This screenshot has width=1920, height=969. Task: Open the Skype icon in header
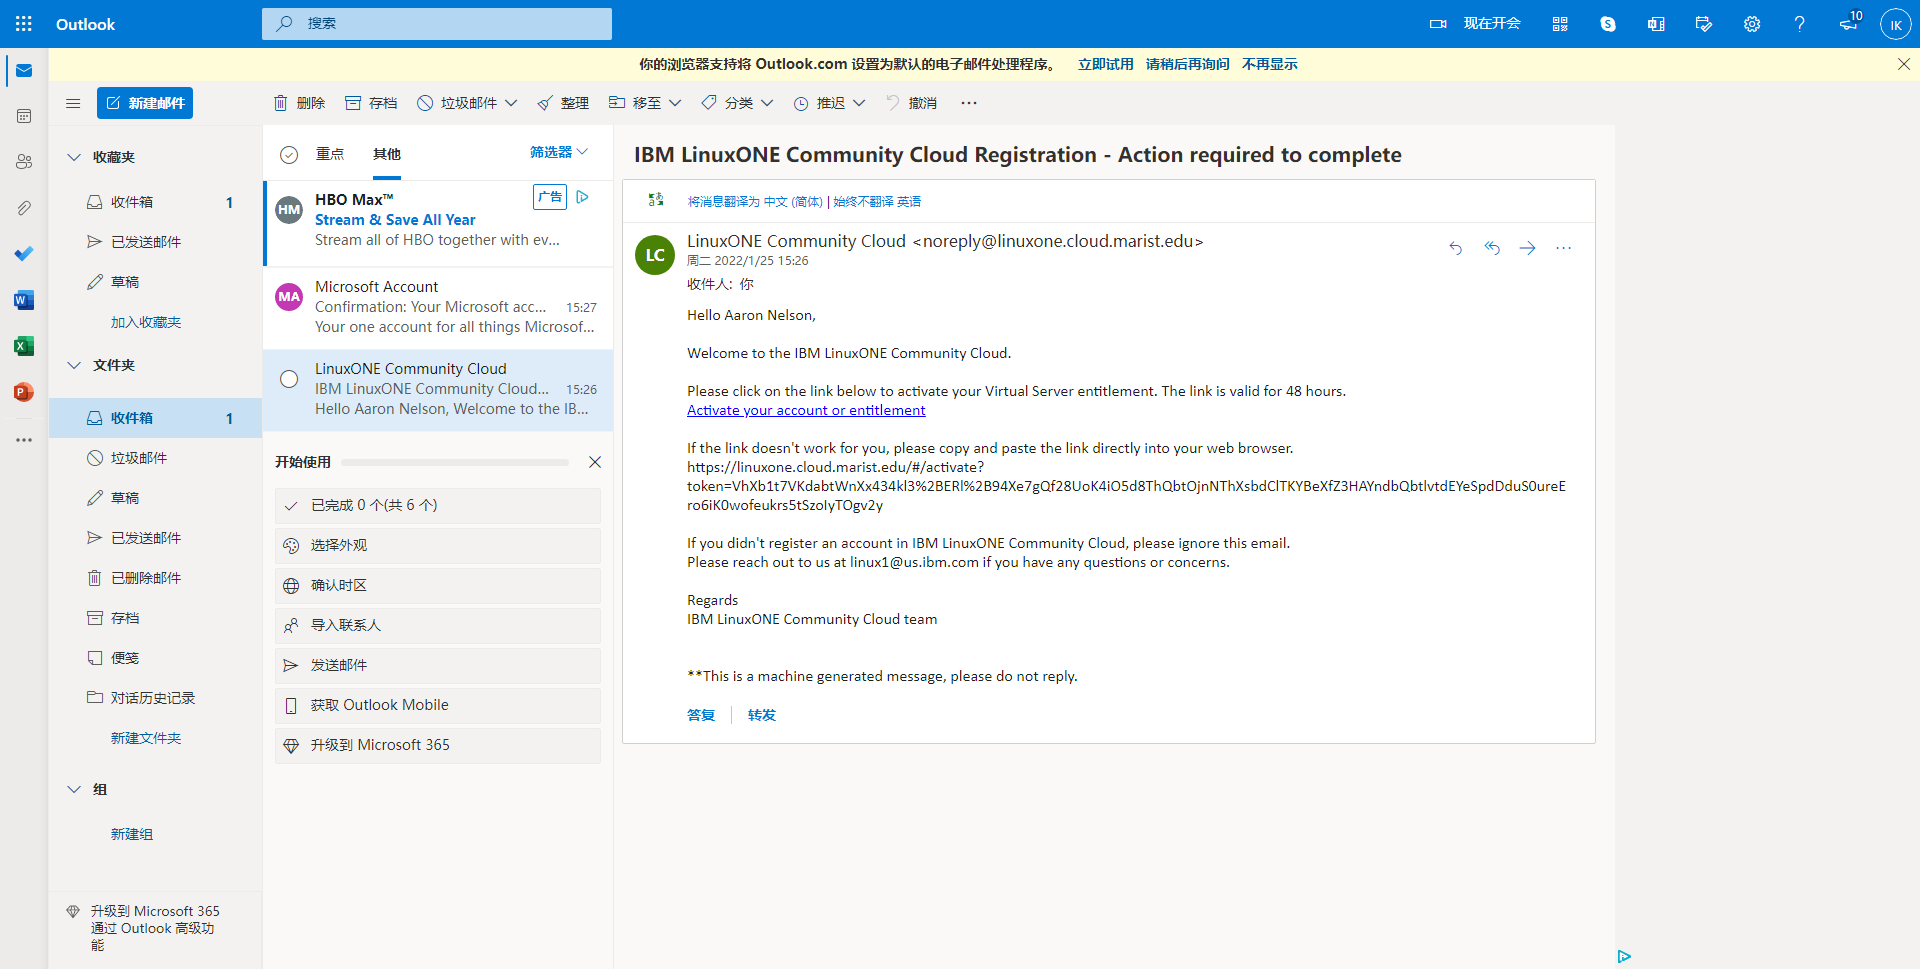tap(1608, 24)
